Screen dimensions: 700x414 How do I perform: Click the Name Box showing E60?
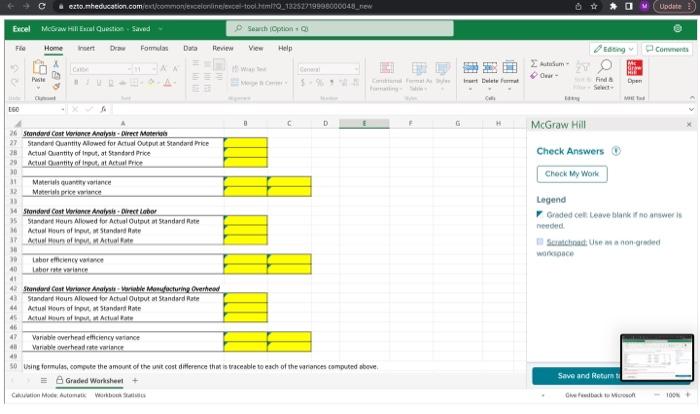(36, 109)
